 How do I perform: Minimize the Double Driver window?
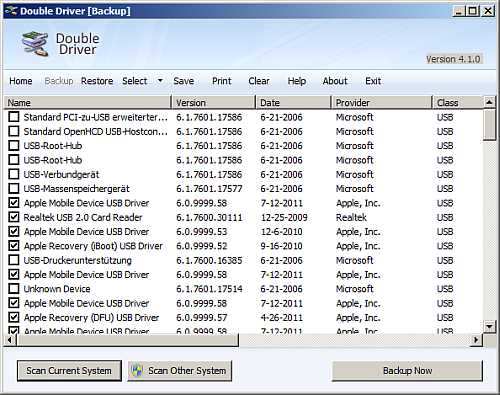[x=459, y=11]
